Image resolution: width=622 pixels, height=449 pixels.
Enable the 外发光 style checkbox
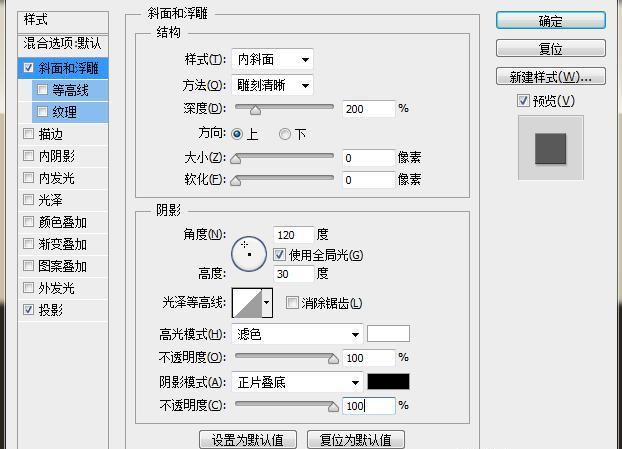(x=28, y=288)
